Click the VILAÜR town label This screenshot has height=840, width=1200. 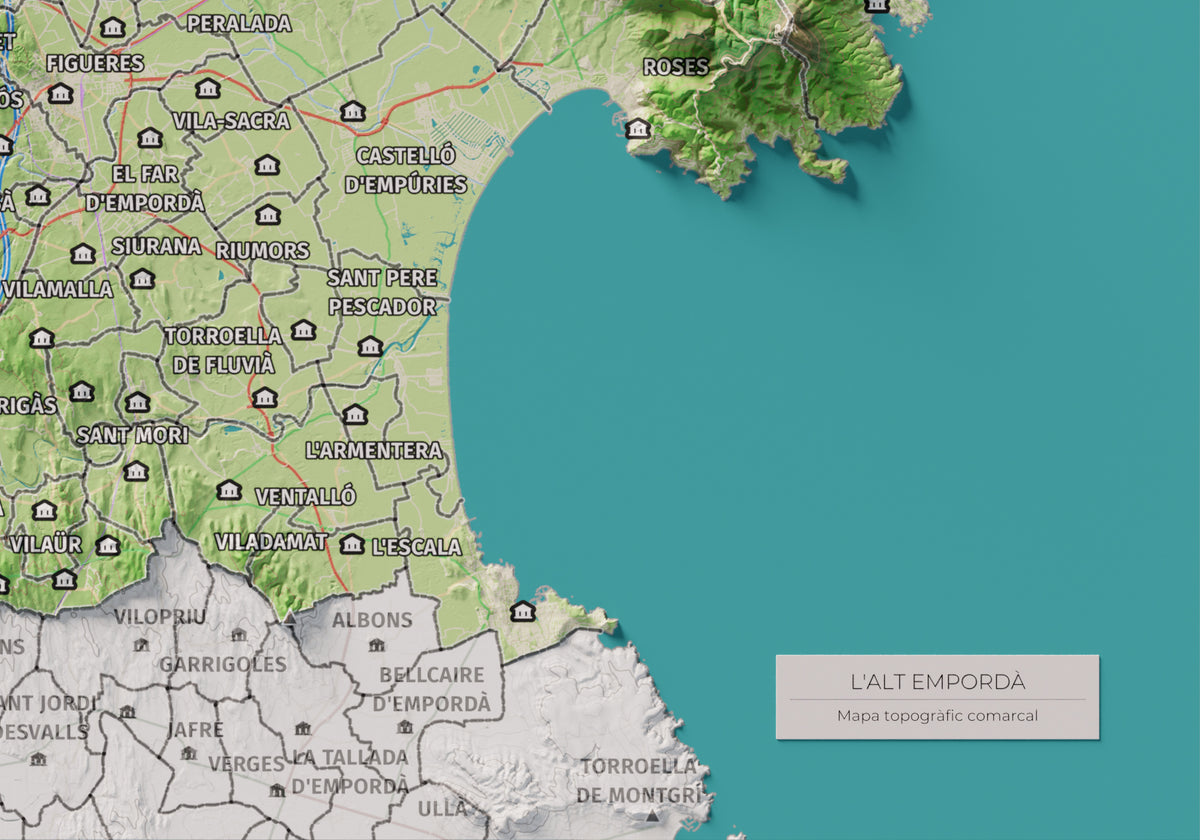click(46, 544)
